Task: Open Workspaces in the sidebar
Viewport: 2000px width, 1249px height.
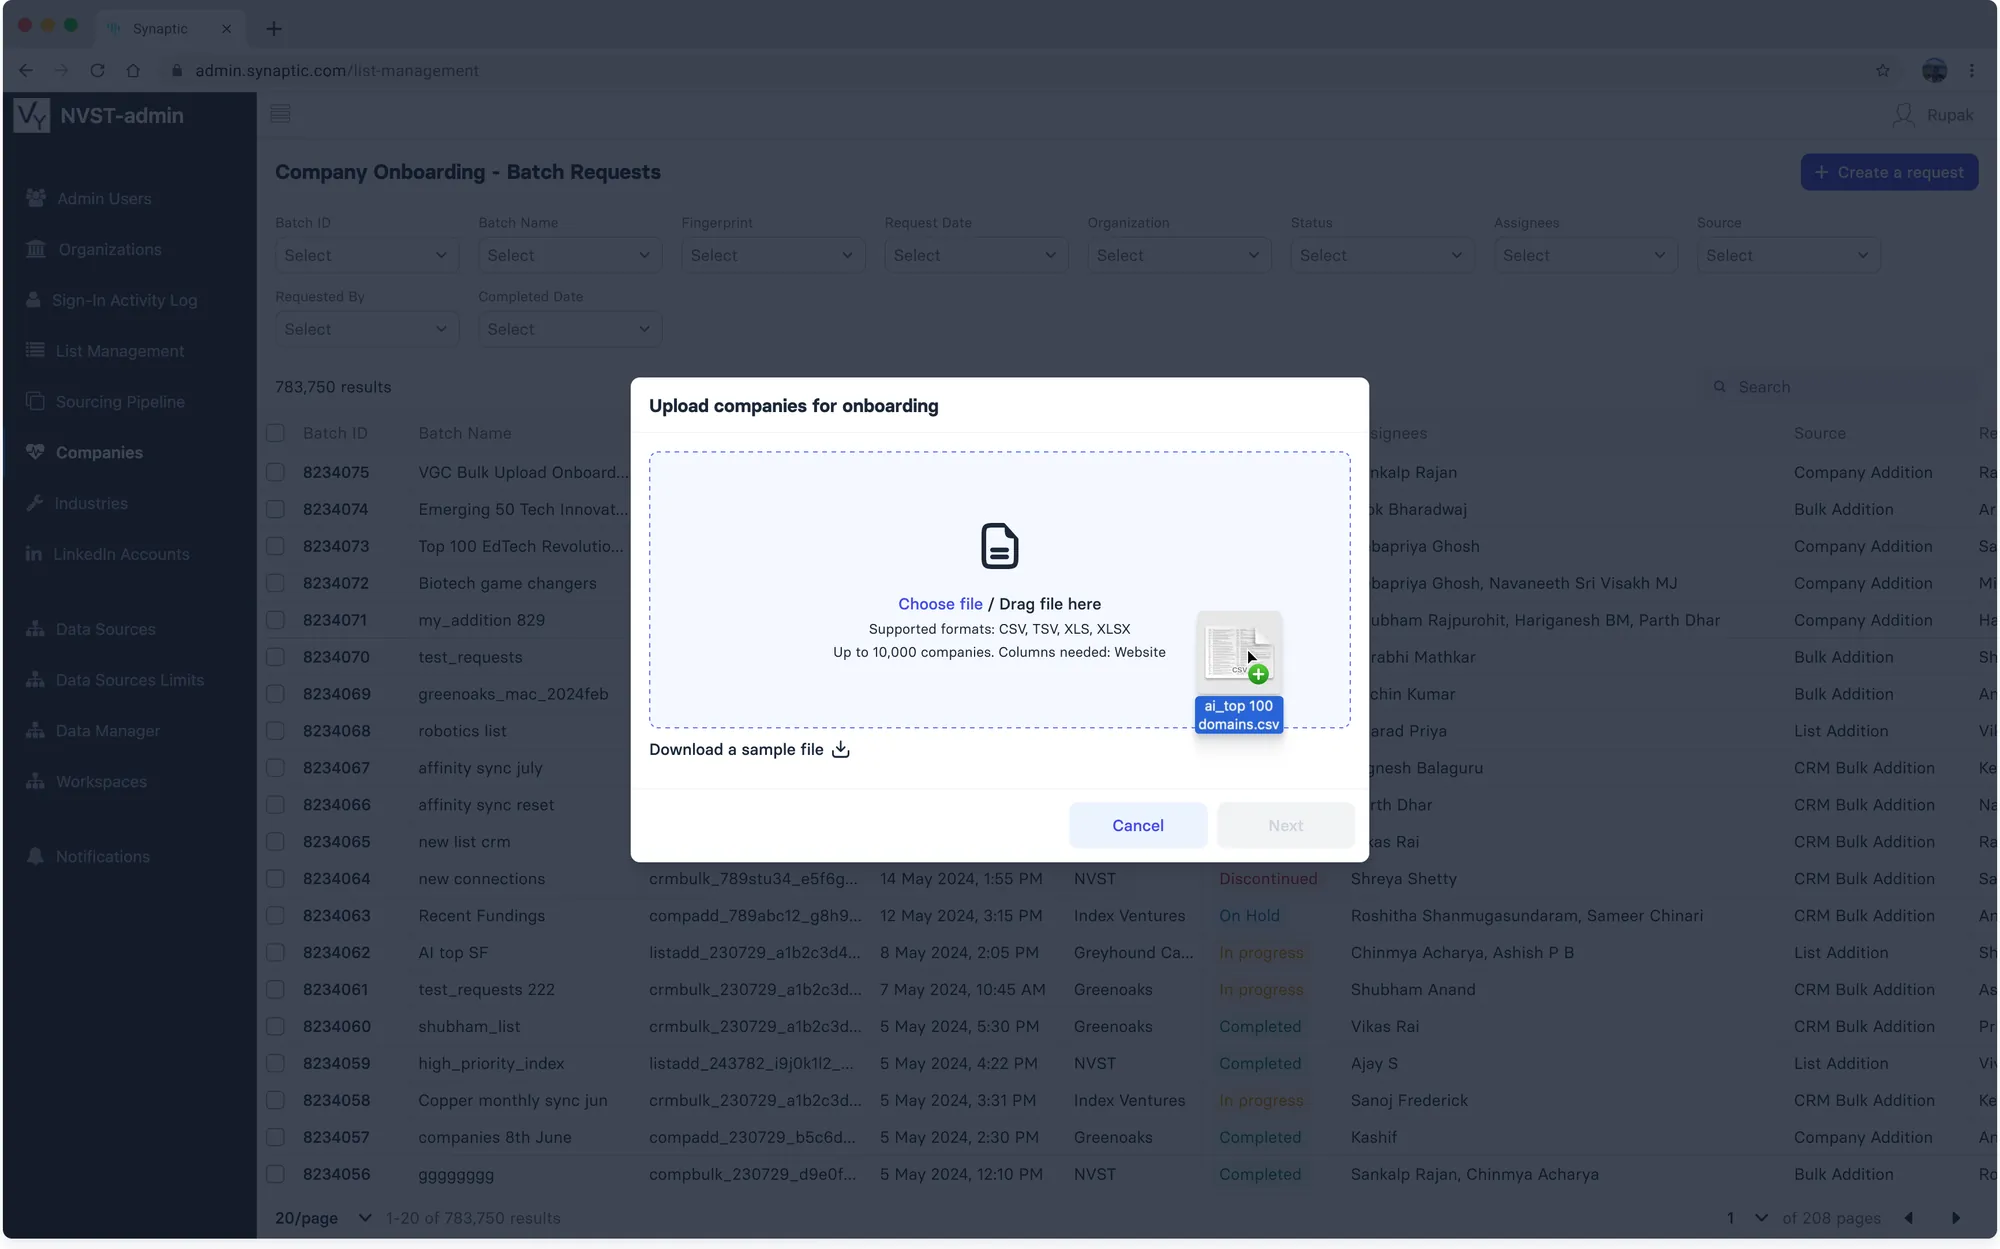Action: [101, 781]
